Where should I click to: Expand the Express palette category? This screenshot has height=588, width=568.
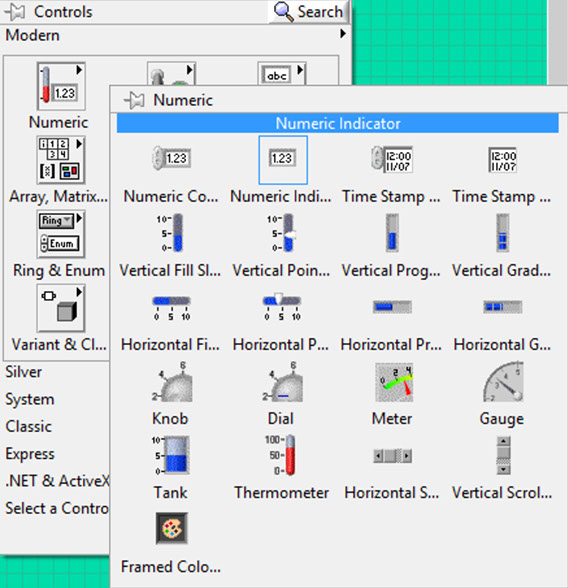point(30,454)
